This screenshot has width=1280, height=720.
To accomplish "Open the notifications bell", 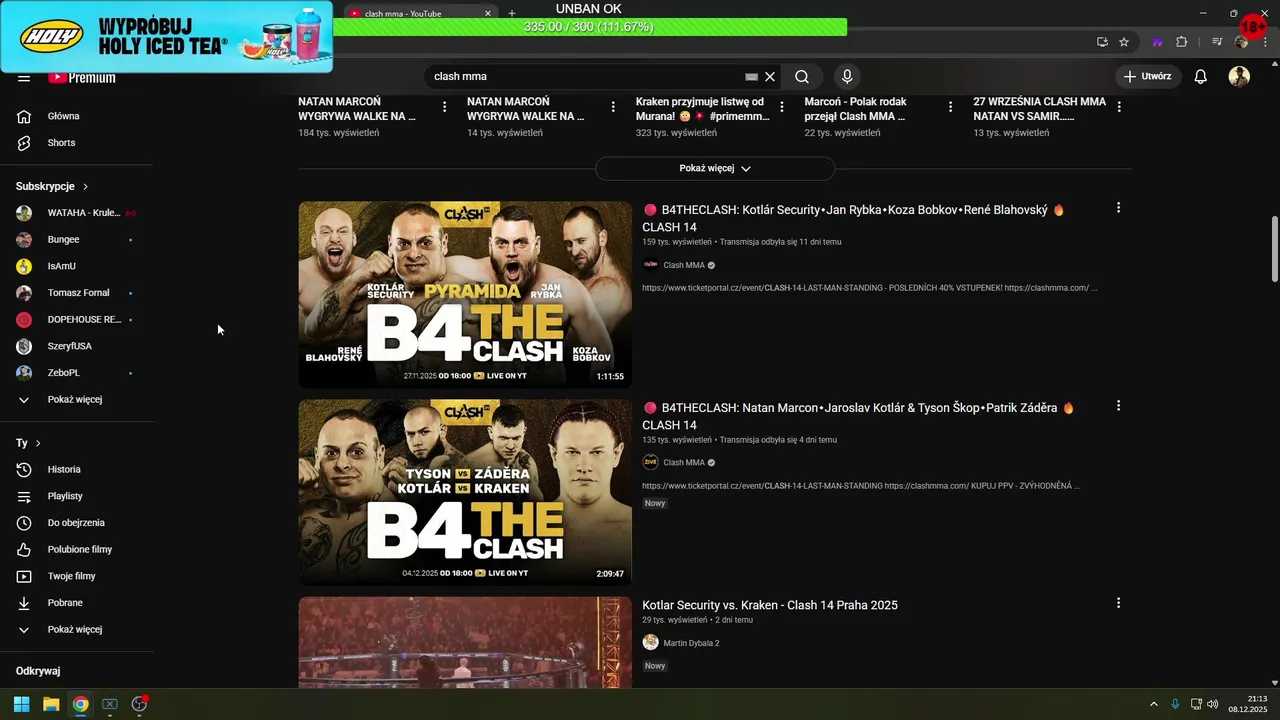I will 1201,76.
